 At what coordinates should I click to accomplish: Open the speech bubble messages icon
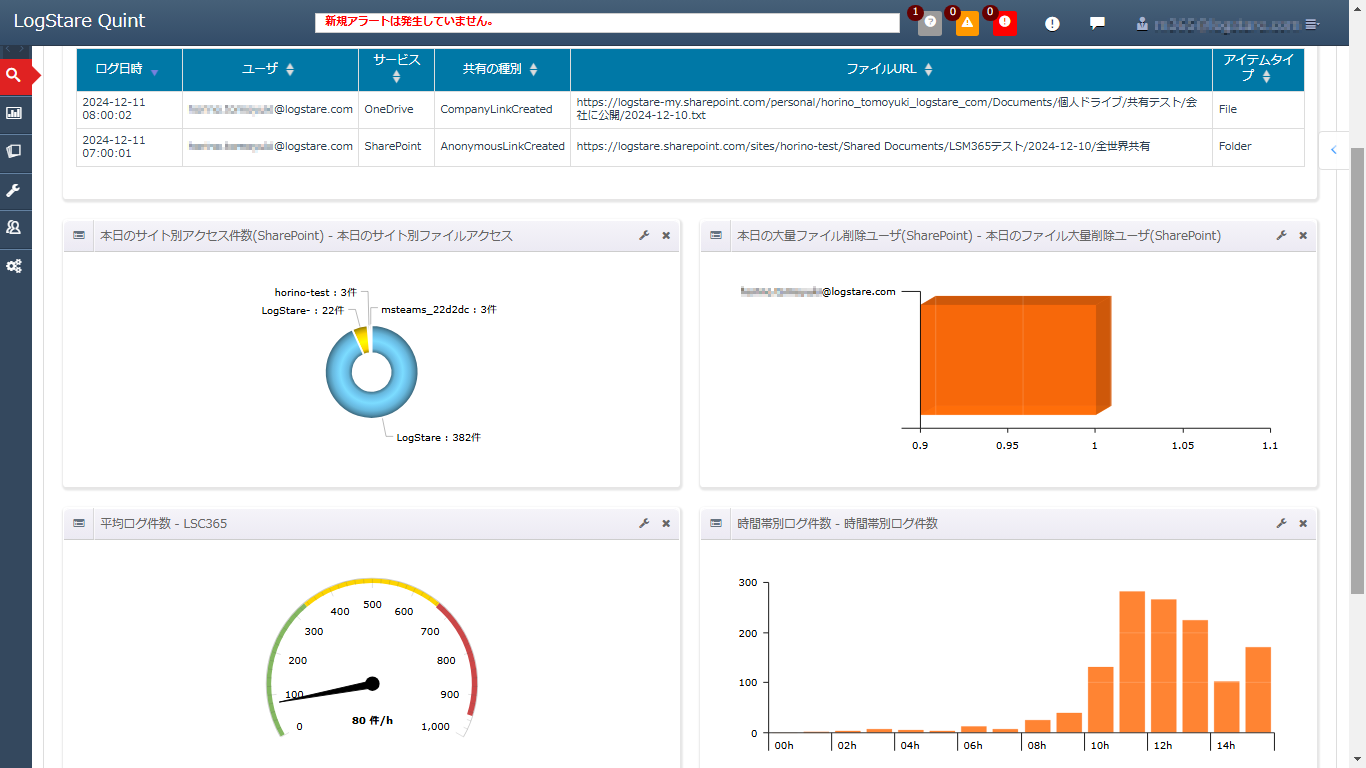click(1097, 23)
